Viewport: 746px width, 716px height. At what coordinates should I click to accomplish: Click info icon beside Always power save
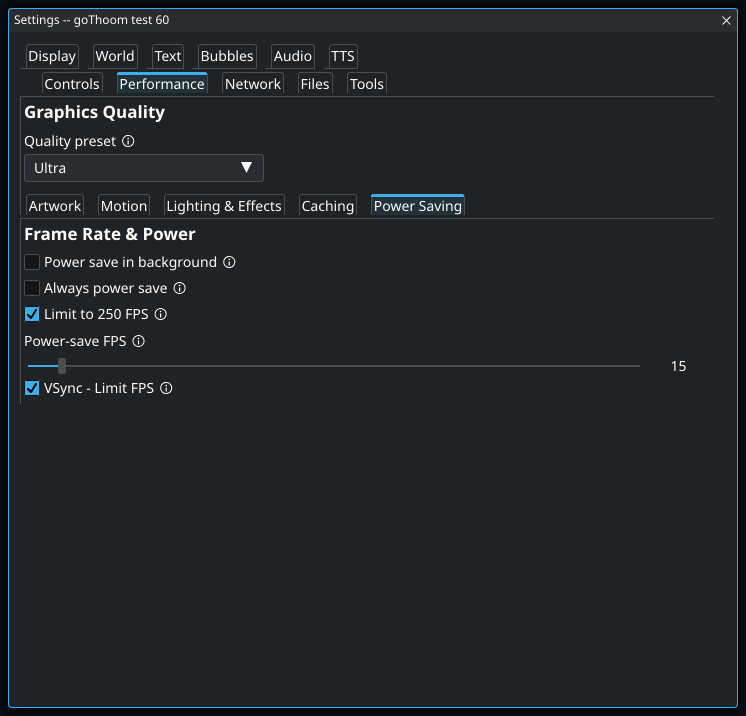(x=180, y=288)
